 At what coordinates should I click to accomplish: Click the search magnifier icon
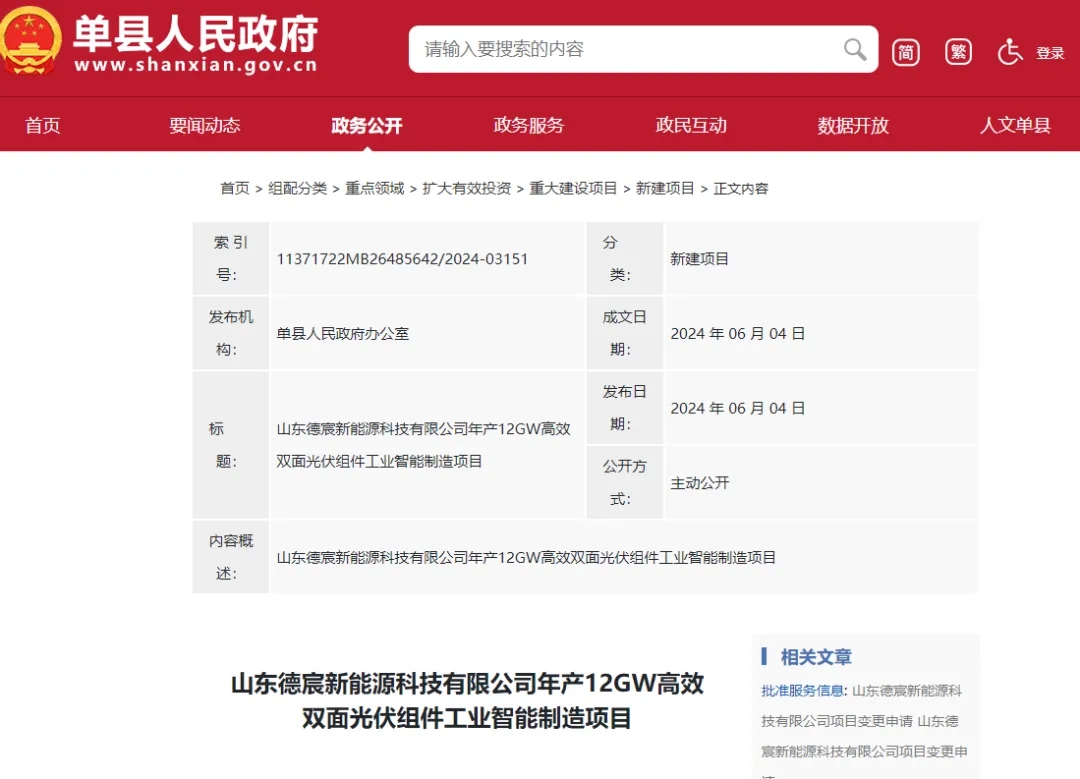pos(855,50)
